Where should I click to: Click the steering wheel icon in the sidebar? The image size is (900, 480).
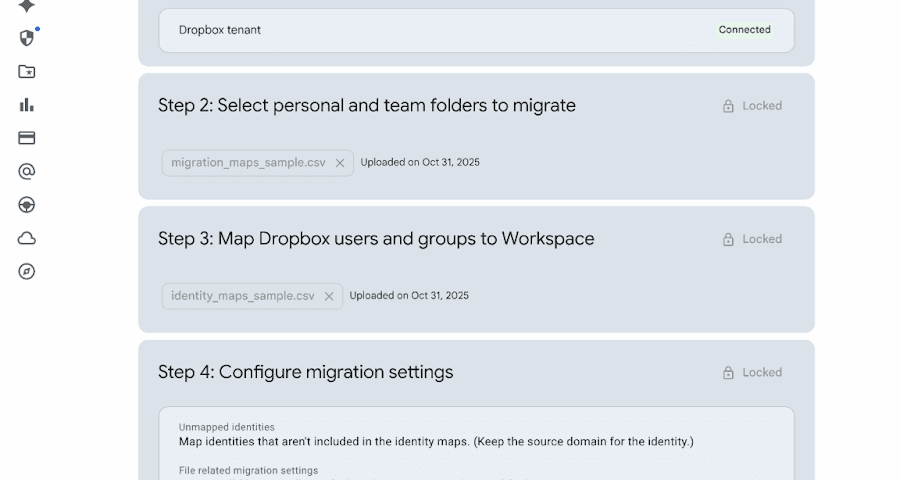point(27,205)
